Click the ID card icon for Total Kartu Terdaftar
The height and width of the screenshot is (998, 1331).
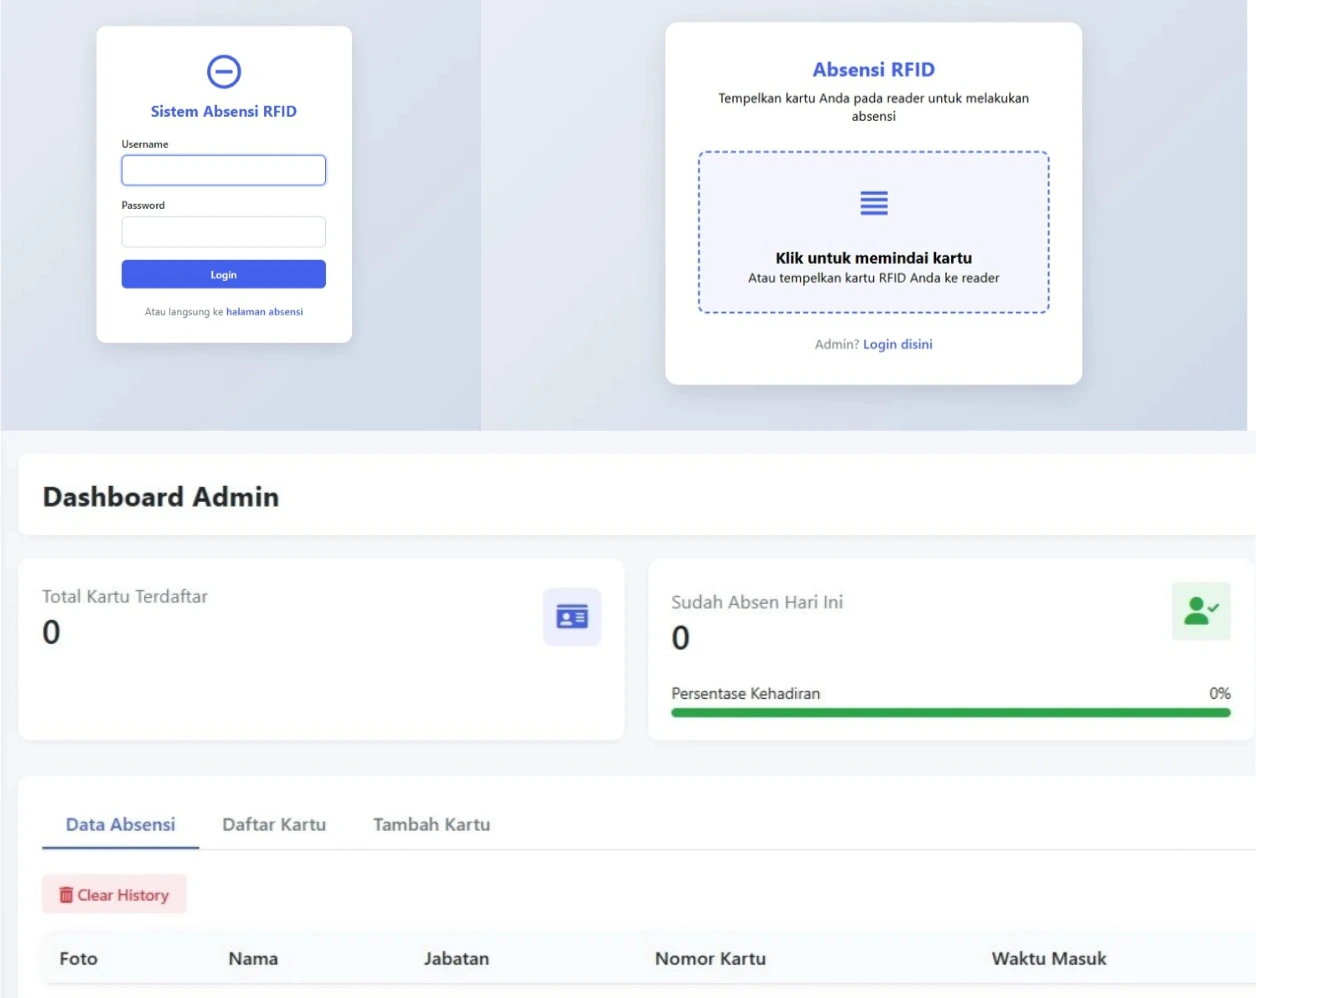[x=572, y=617]
